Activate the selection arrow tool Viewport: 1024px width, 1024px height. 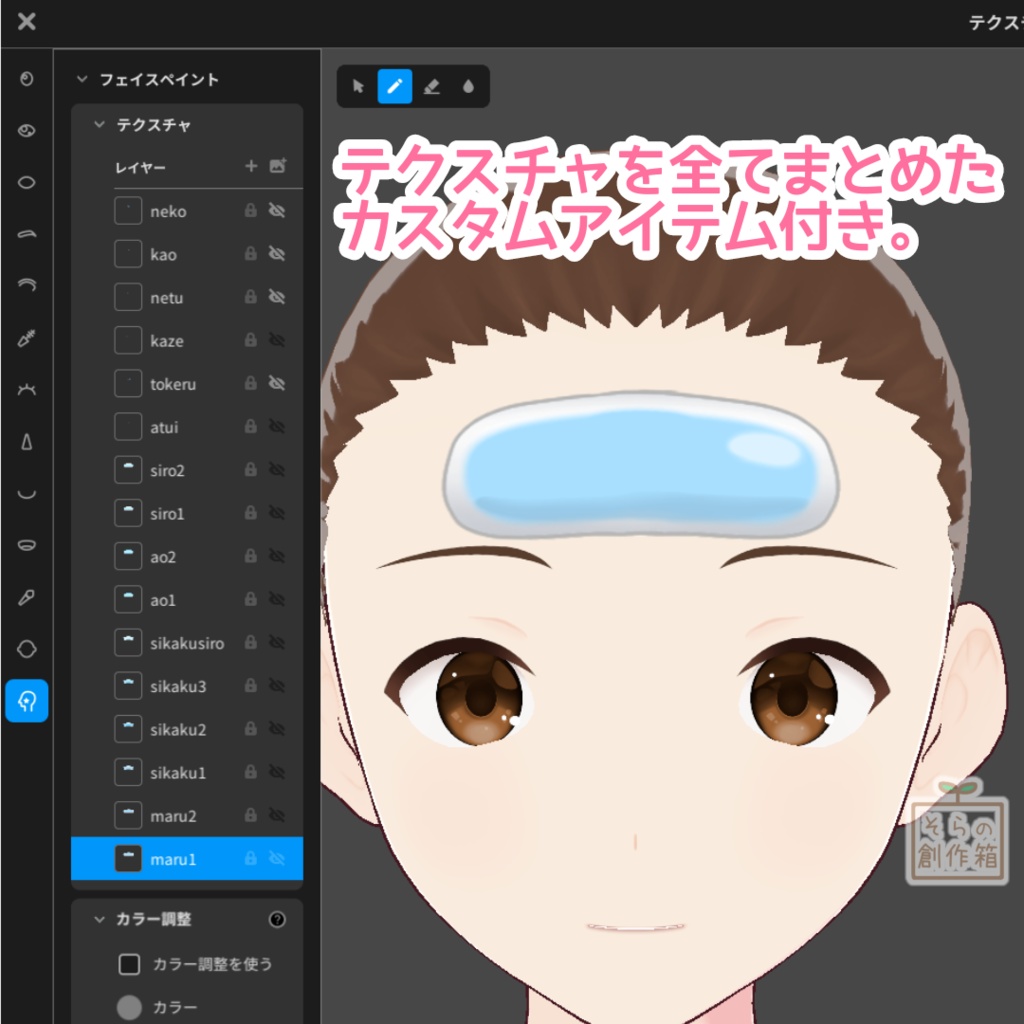(x=357, y=87)
